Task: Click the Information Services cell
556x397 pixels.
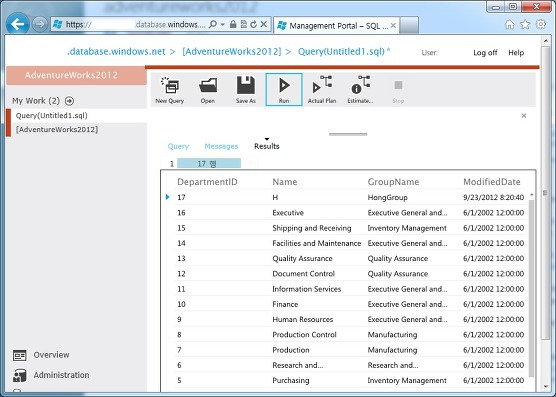Action: click(x=306, y=289)
